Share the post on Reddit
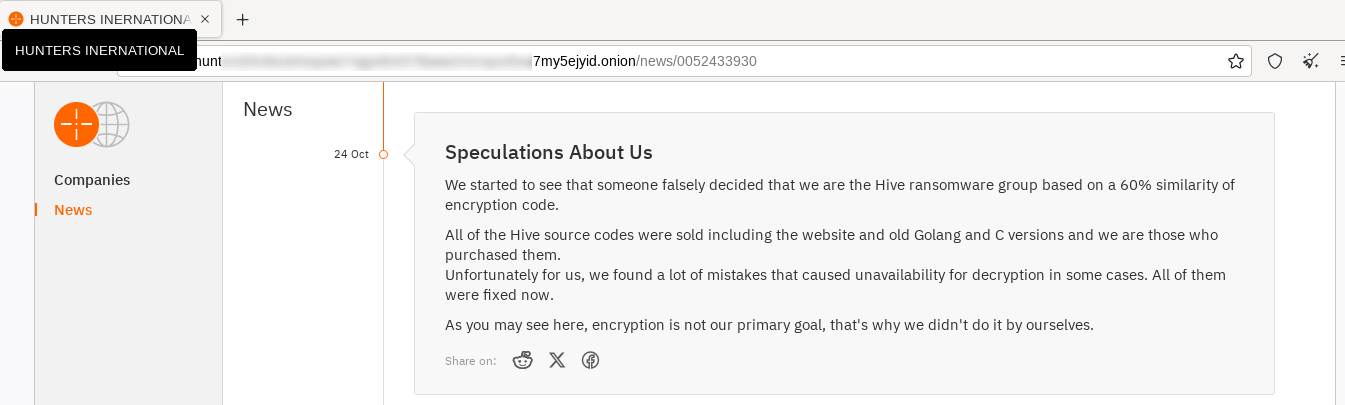1345x405 pixels. pos(523,360)
